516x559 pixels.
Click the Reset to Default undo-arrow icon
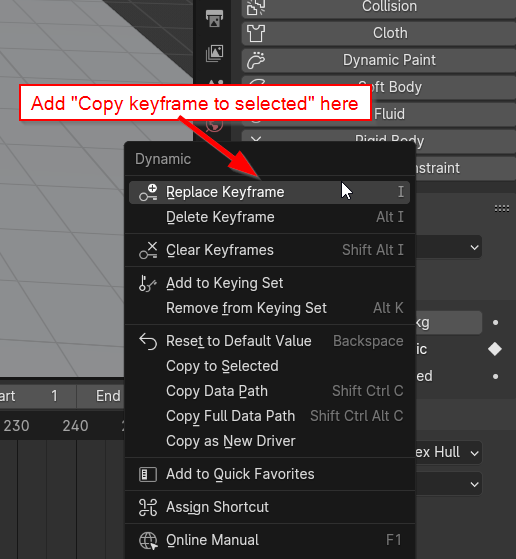[x=148, y=342]
